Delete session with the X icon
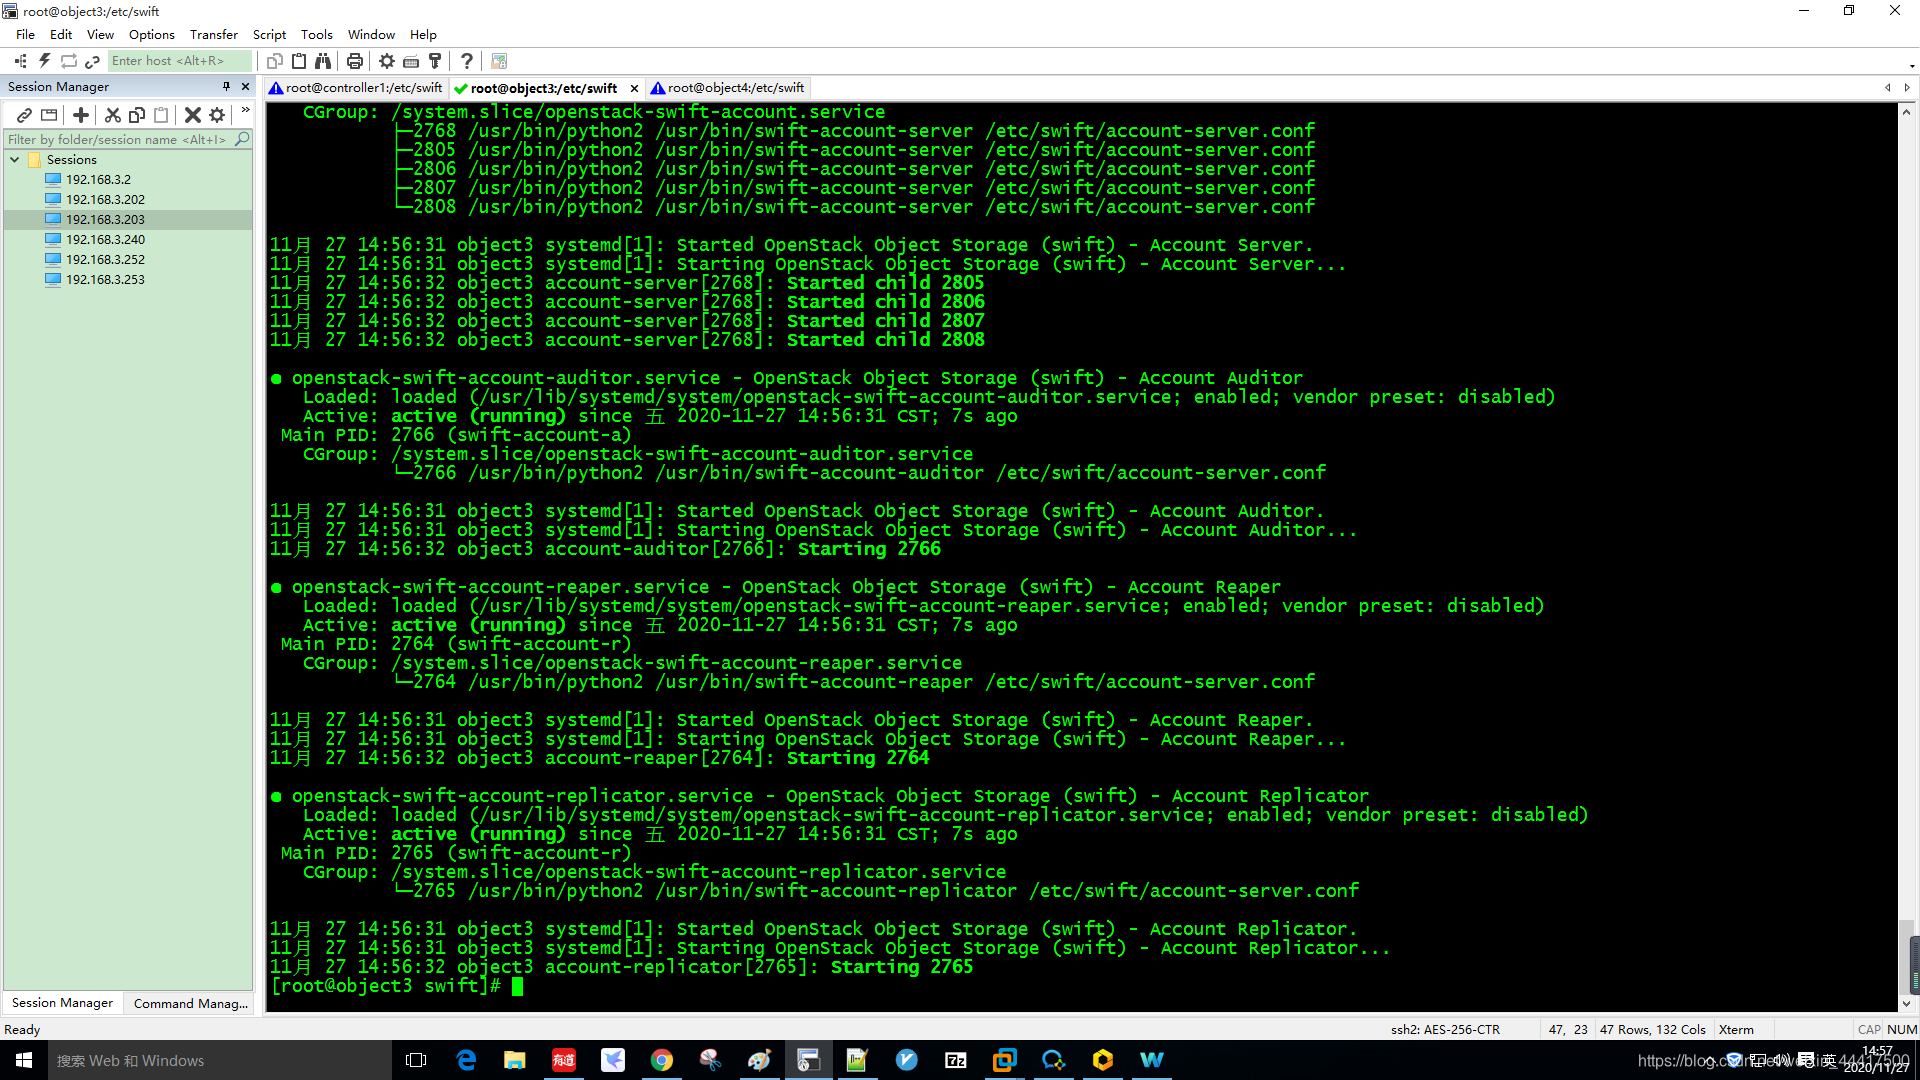This screenshot has height=1080, width=1920. tap(193, 115)
